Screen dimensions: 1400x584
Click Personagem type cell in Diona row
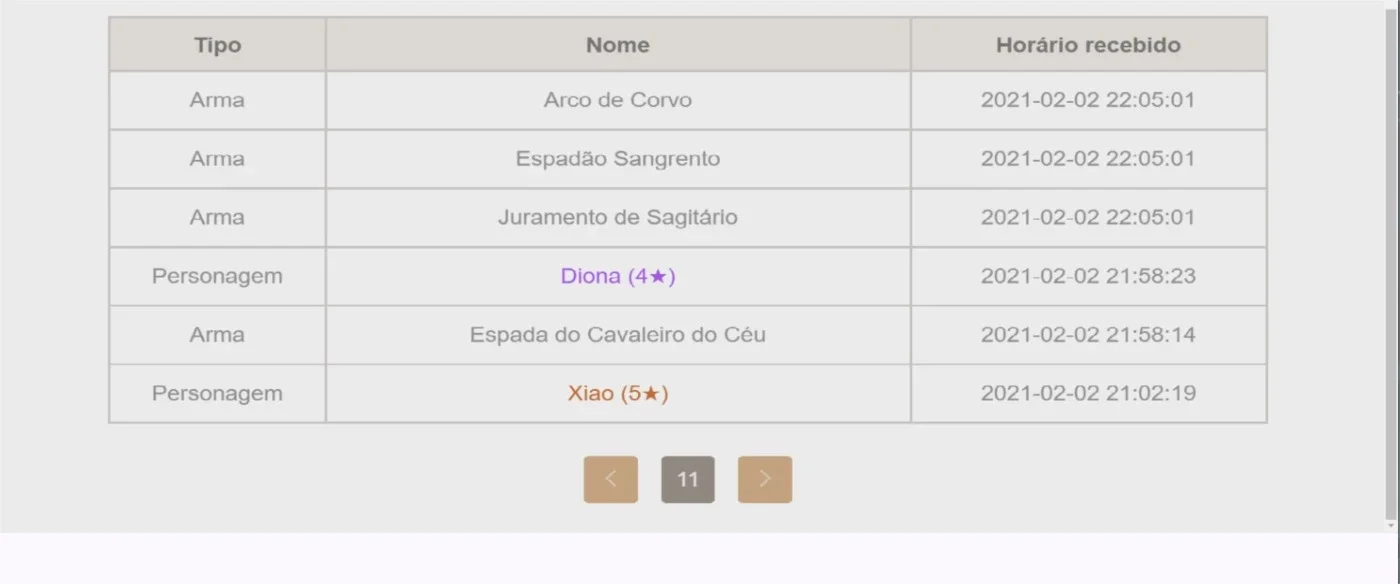point(217,276)
